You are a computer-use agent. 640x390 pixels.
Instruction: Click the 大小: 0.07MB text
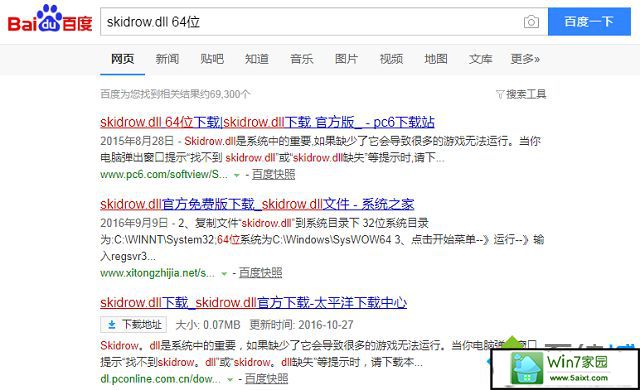click(x=208, y=325)
